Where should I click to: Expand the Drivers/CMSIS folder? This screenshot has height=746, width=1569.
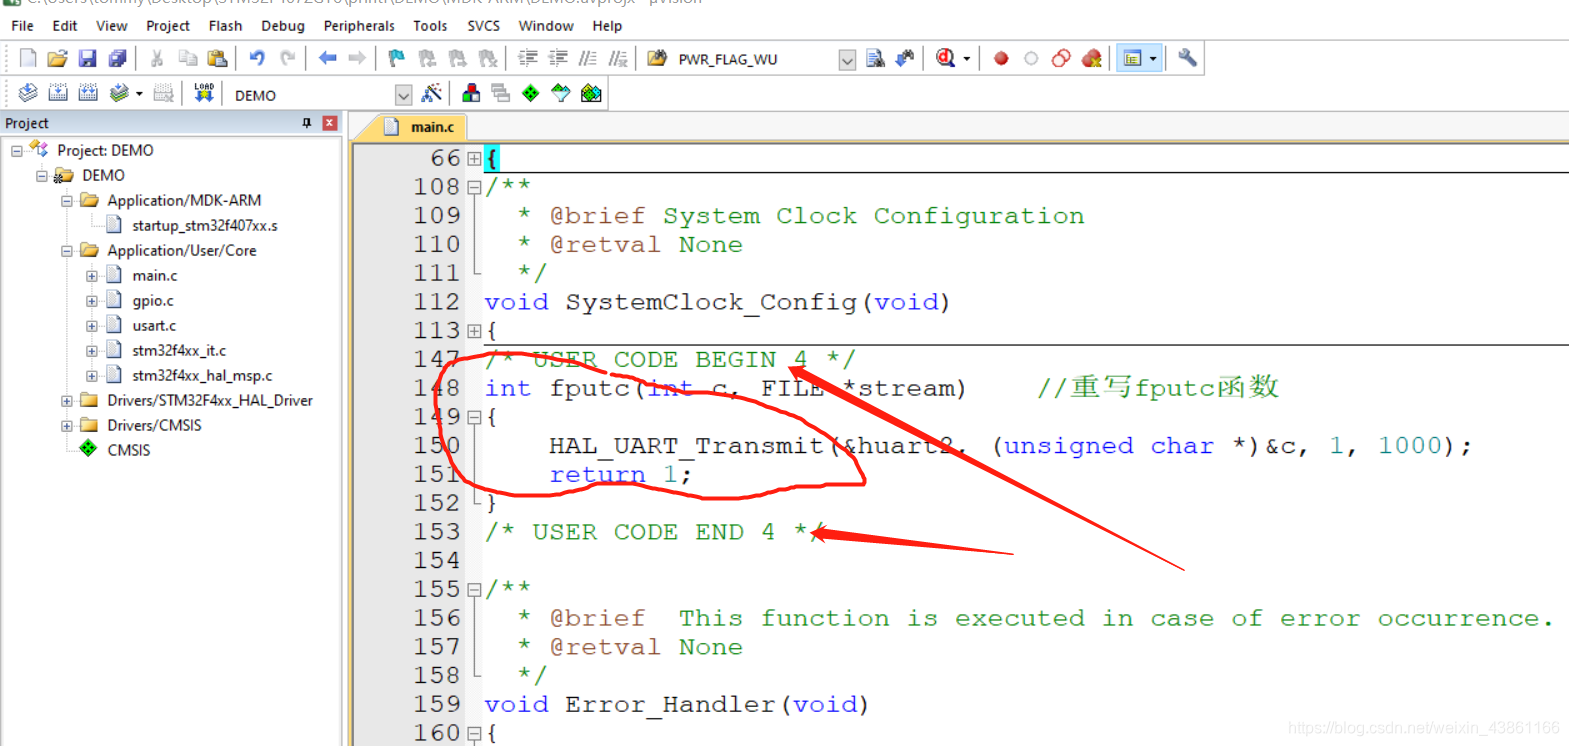tap(67, 426)
